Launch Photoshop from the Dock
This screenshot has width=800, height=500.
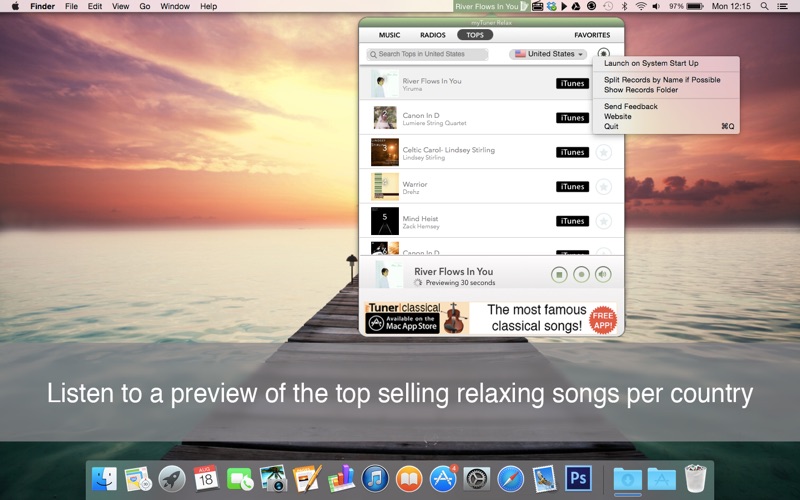point(578,479)
